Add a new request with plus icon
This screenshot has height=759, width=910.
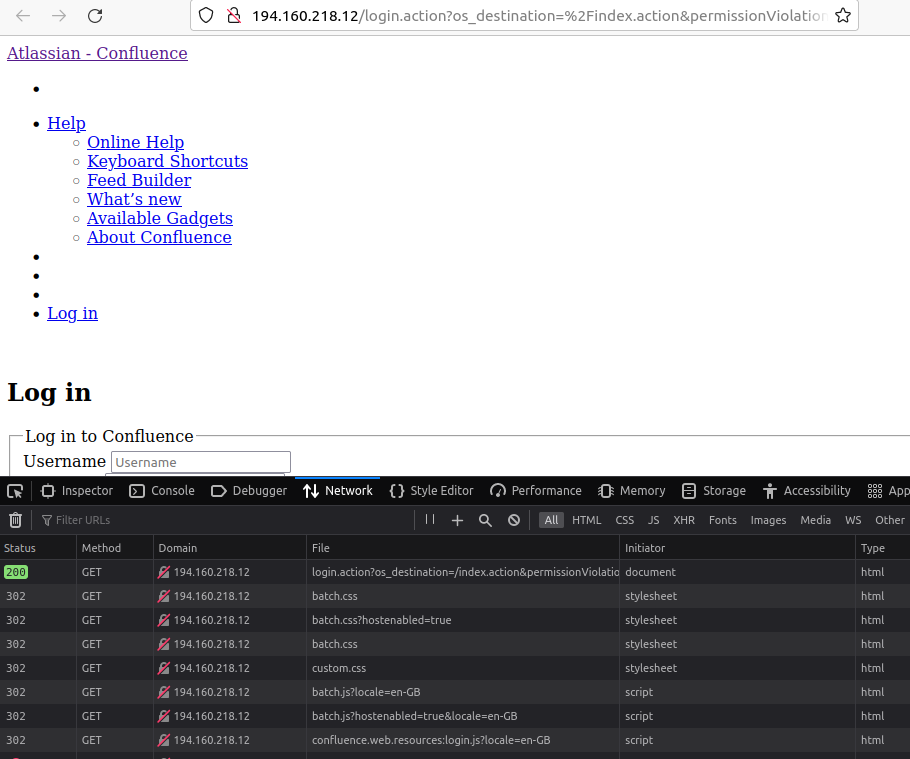coord(458,520)
